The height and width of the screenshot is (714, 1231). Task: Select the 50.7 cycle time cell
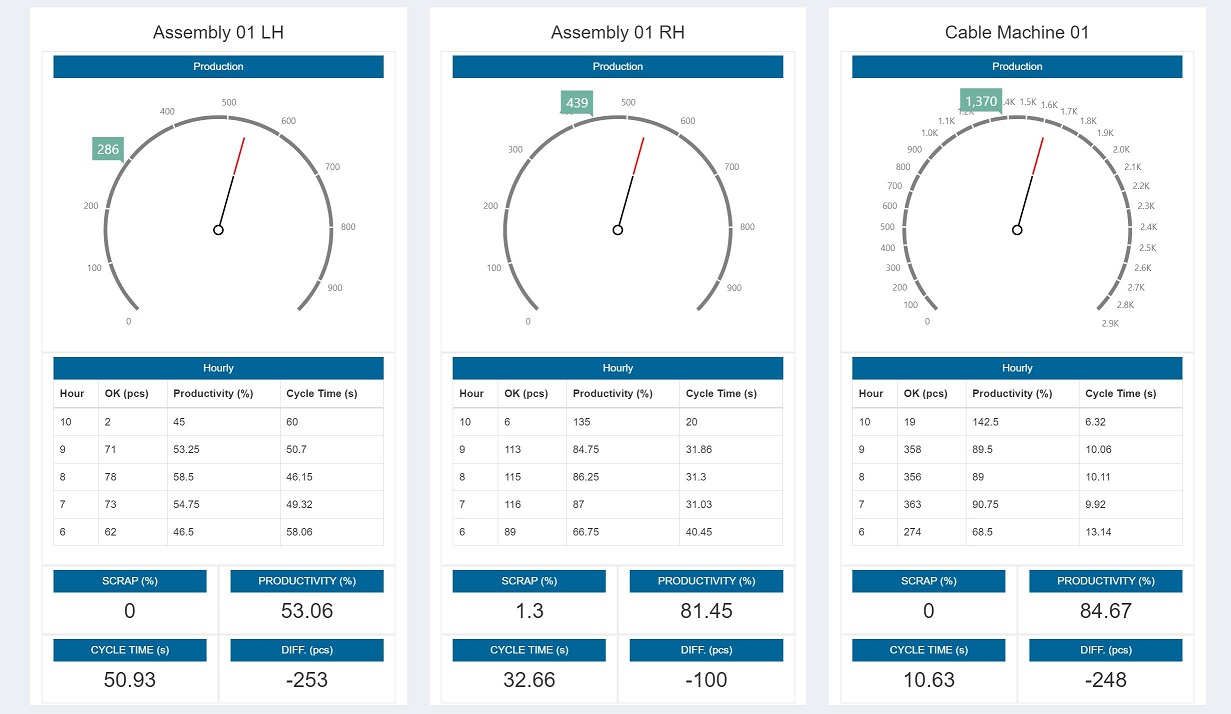[331, 450]
